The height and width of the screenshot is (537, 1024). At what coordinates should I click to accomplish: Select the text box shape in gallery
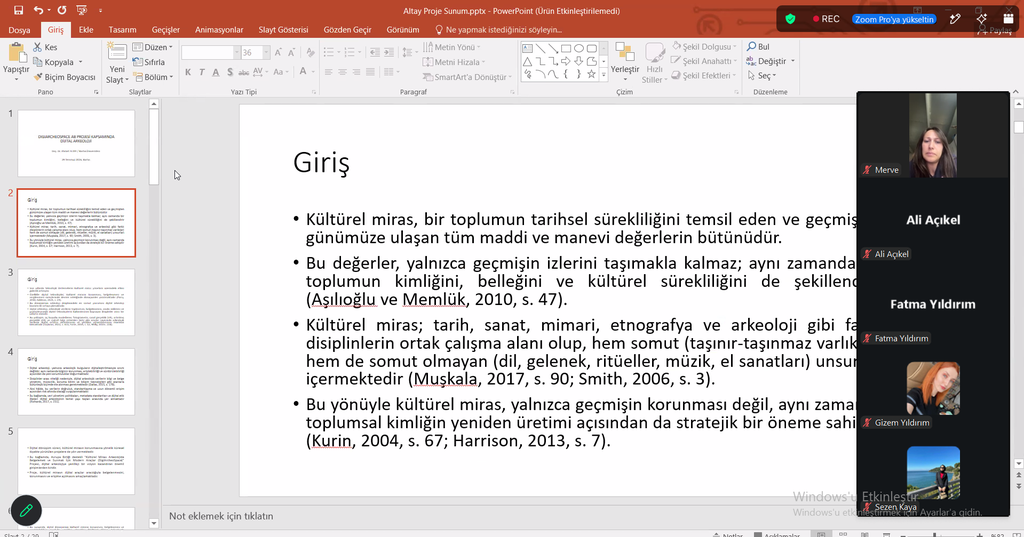[527, 48]
